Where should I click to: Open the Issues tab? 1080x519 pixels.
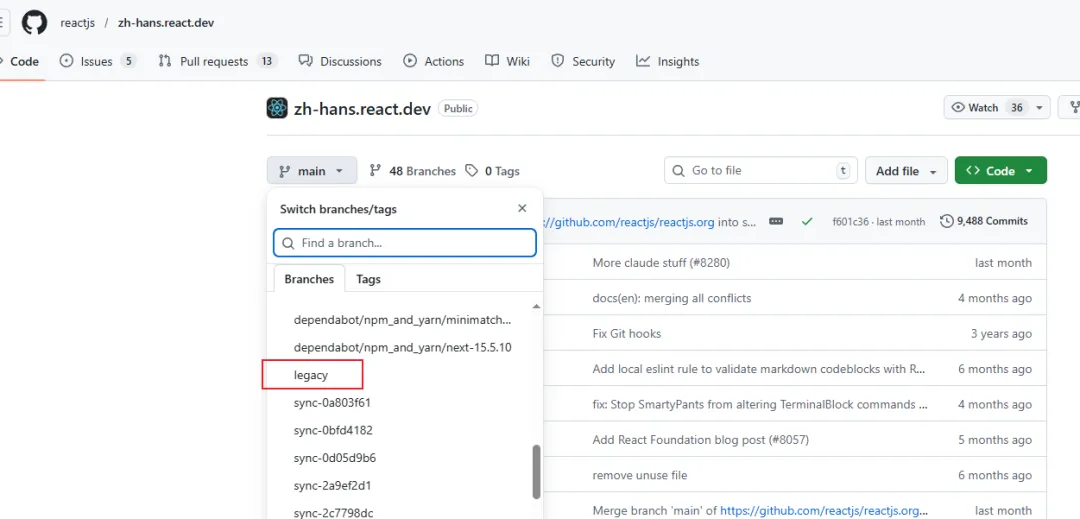coord(98,61)
